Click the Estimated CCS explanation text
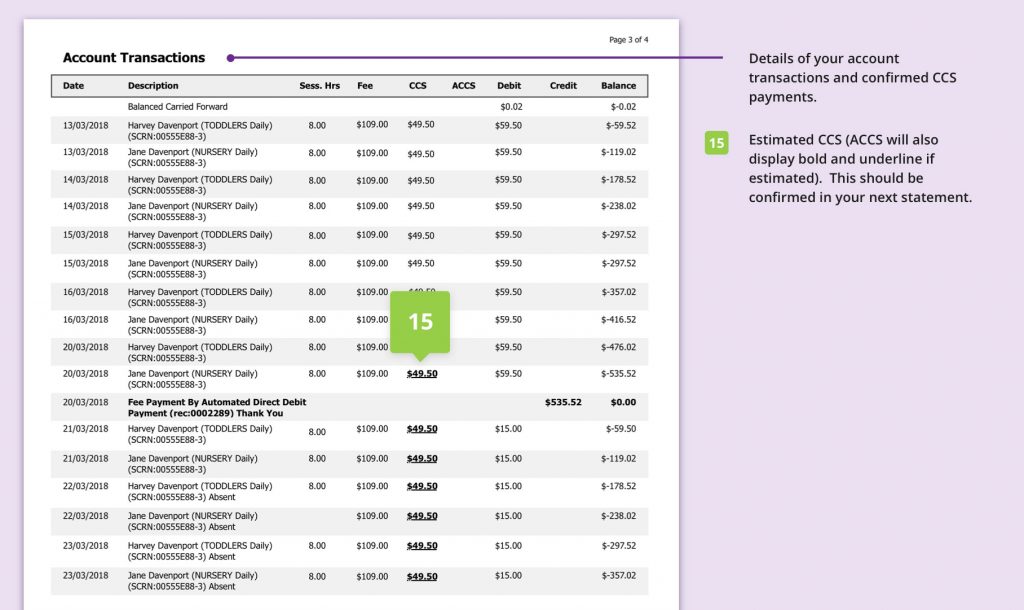 pos(860,168)
